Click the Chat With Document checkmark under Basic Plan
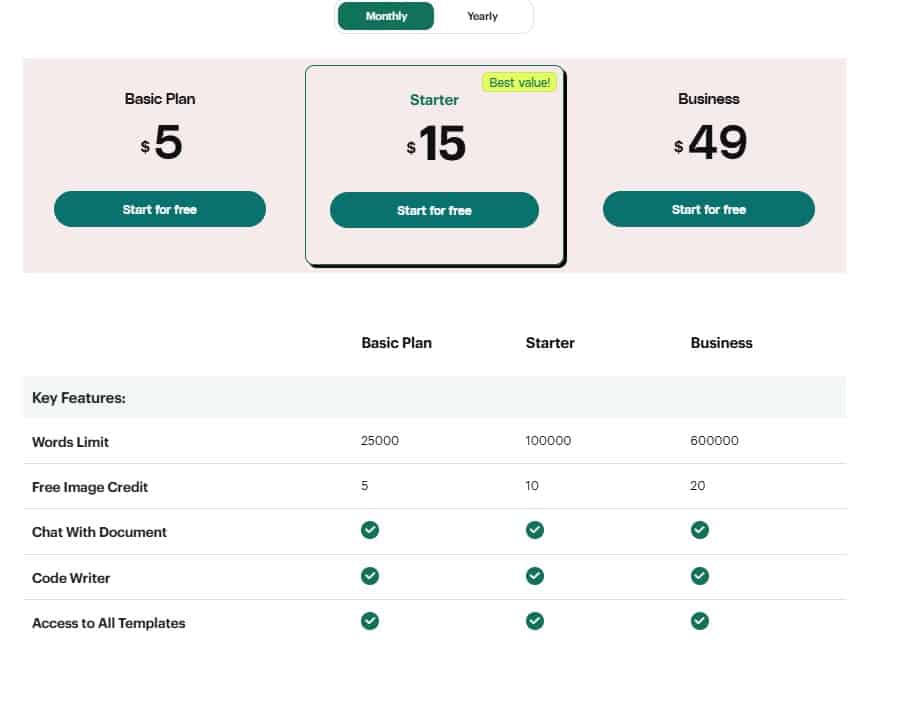 point(369,530)
